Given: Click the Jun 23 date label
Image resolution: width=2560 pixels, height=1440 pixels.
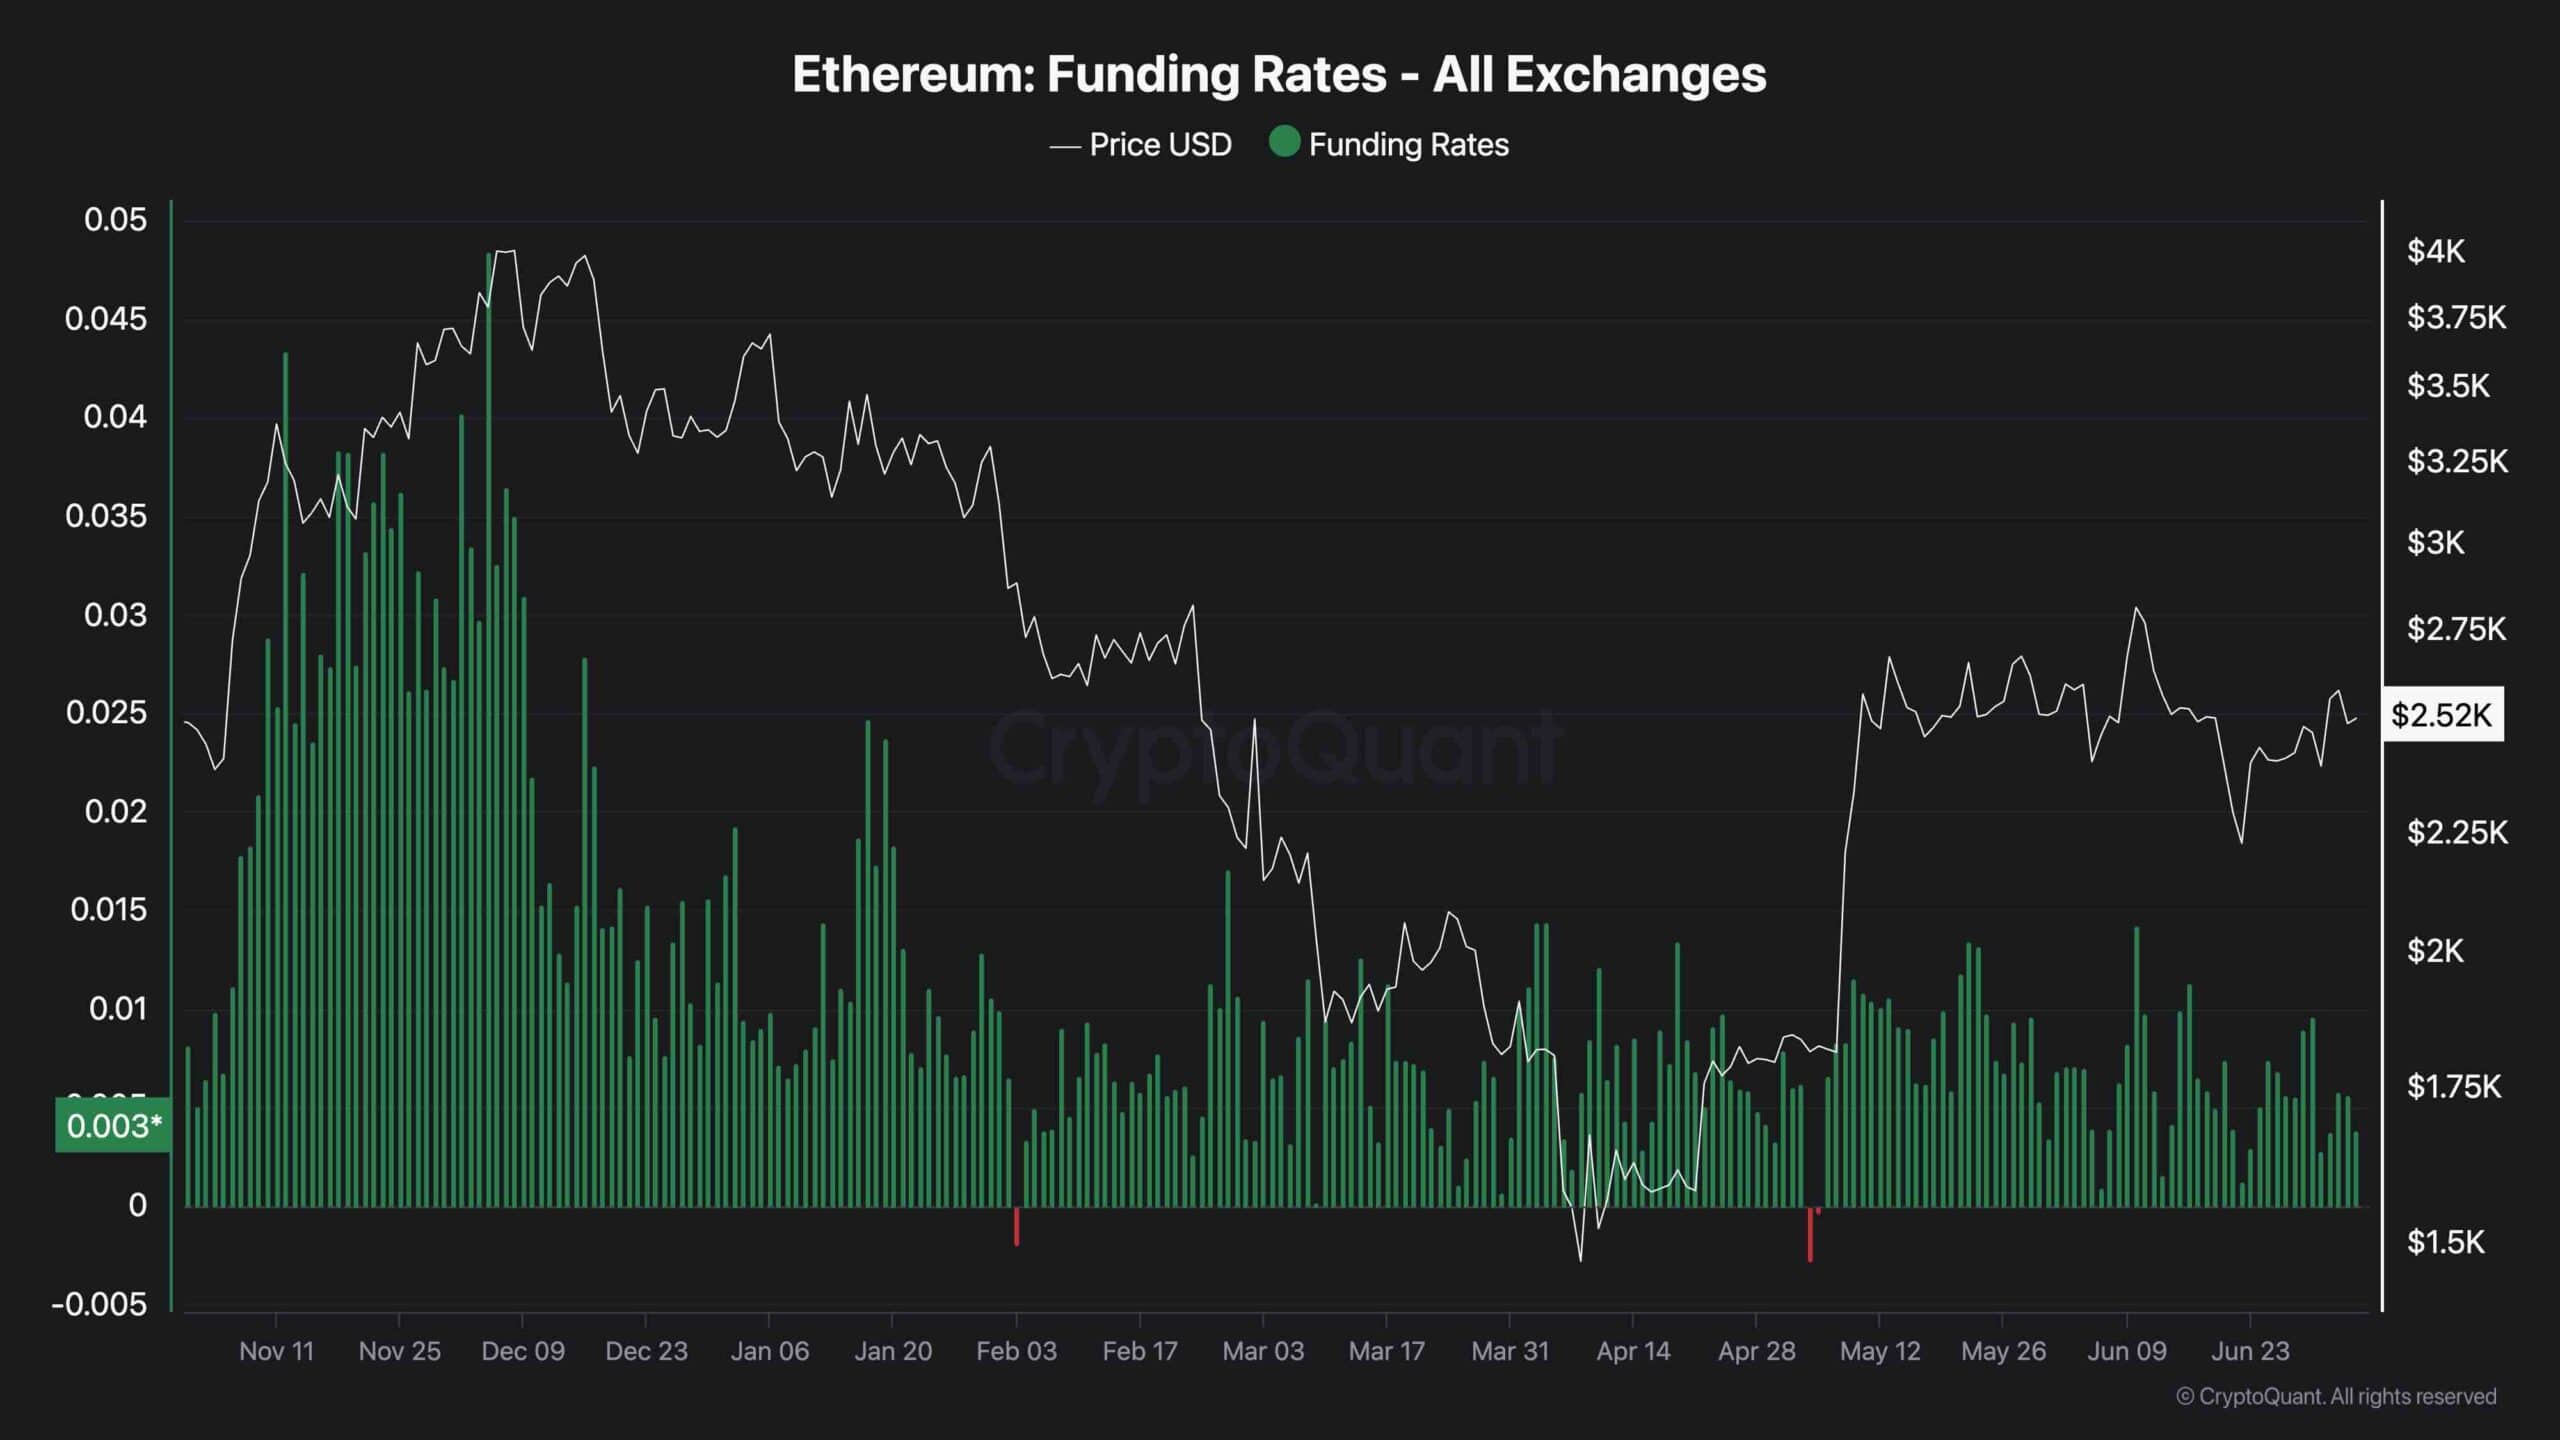Looking at the screenshot, I should [x=2250, y=1351].
